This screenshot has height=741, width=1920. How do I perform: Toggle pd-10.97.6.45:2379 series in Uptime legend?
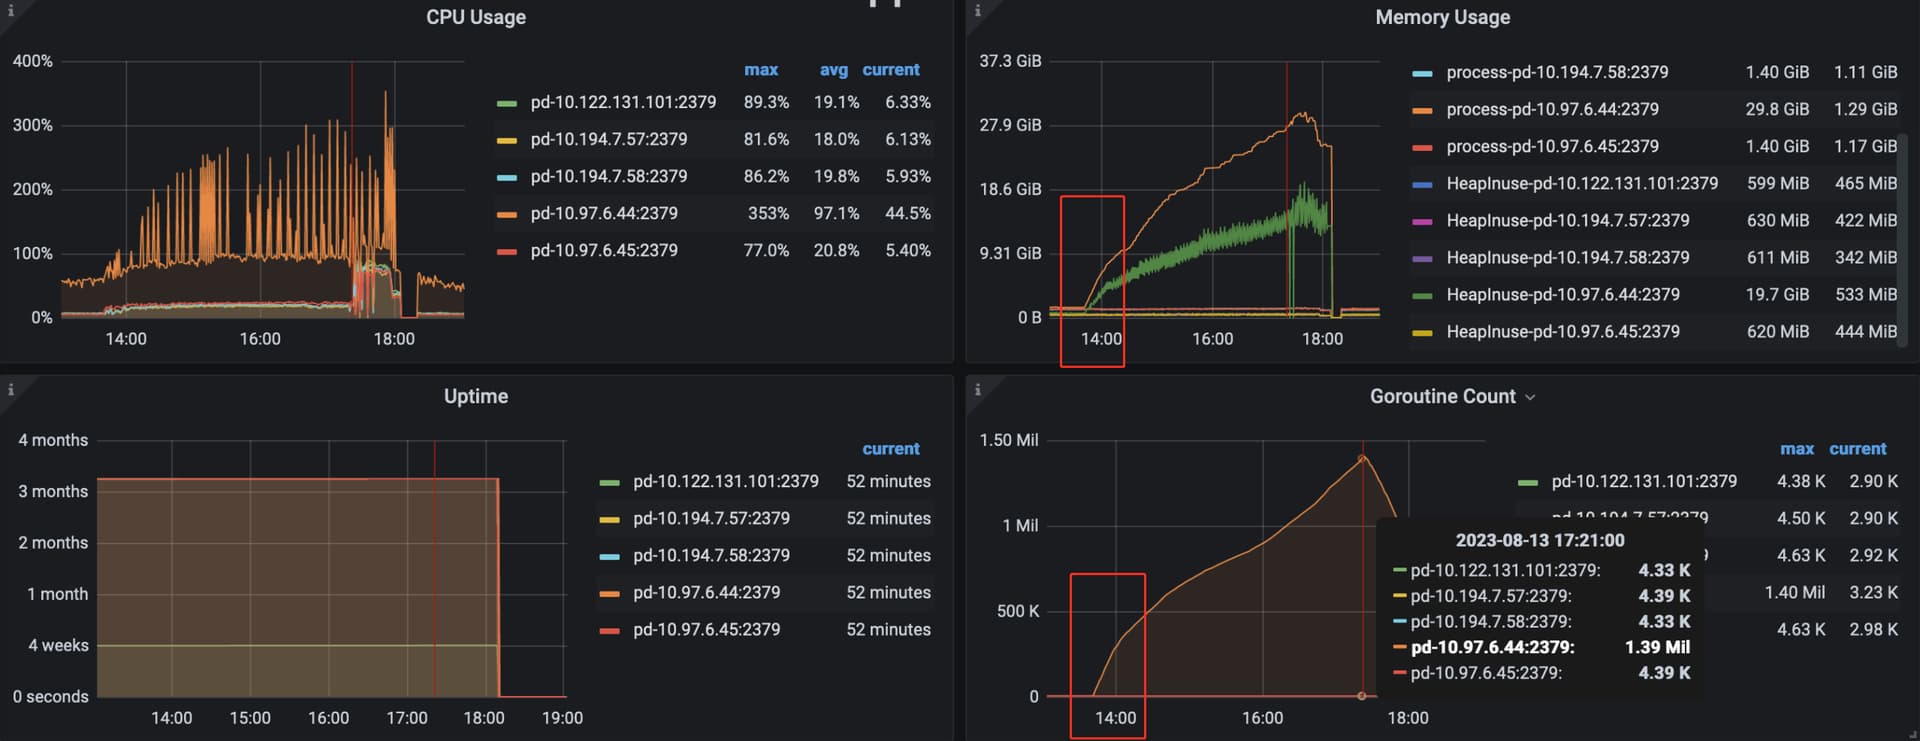point(706,630)
